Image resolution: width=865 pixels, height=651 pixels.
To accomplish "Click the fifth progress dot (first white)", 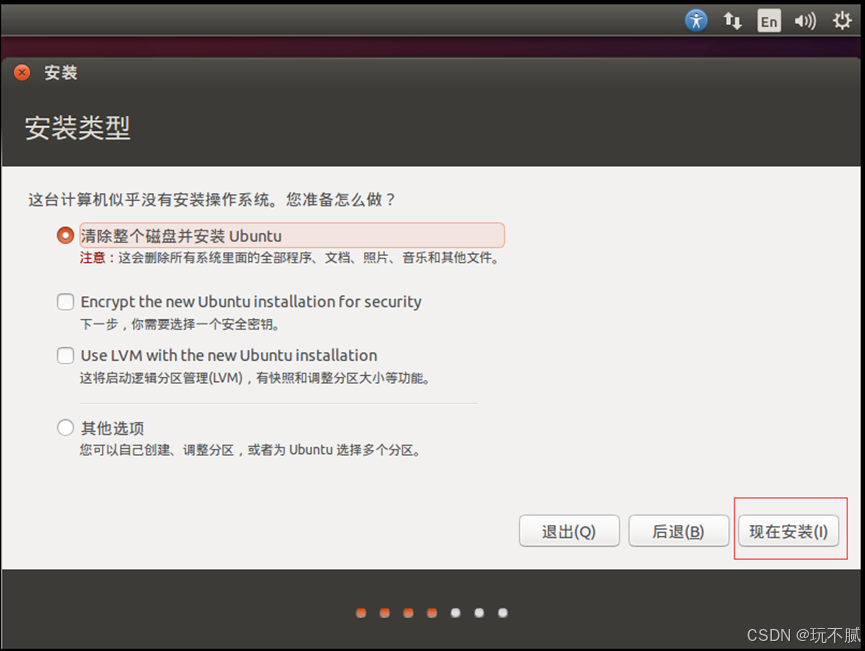I will pyautogui.click(x=455, y=613).
